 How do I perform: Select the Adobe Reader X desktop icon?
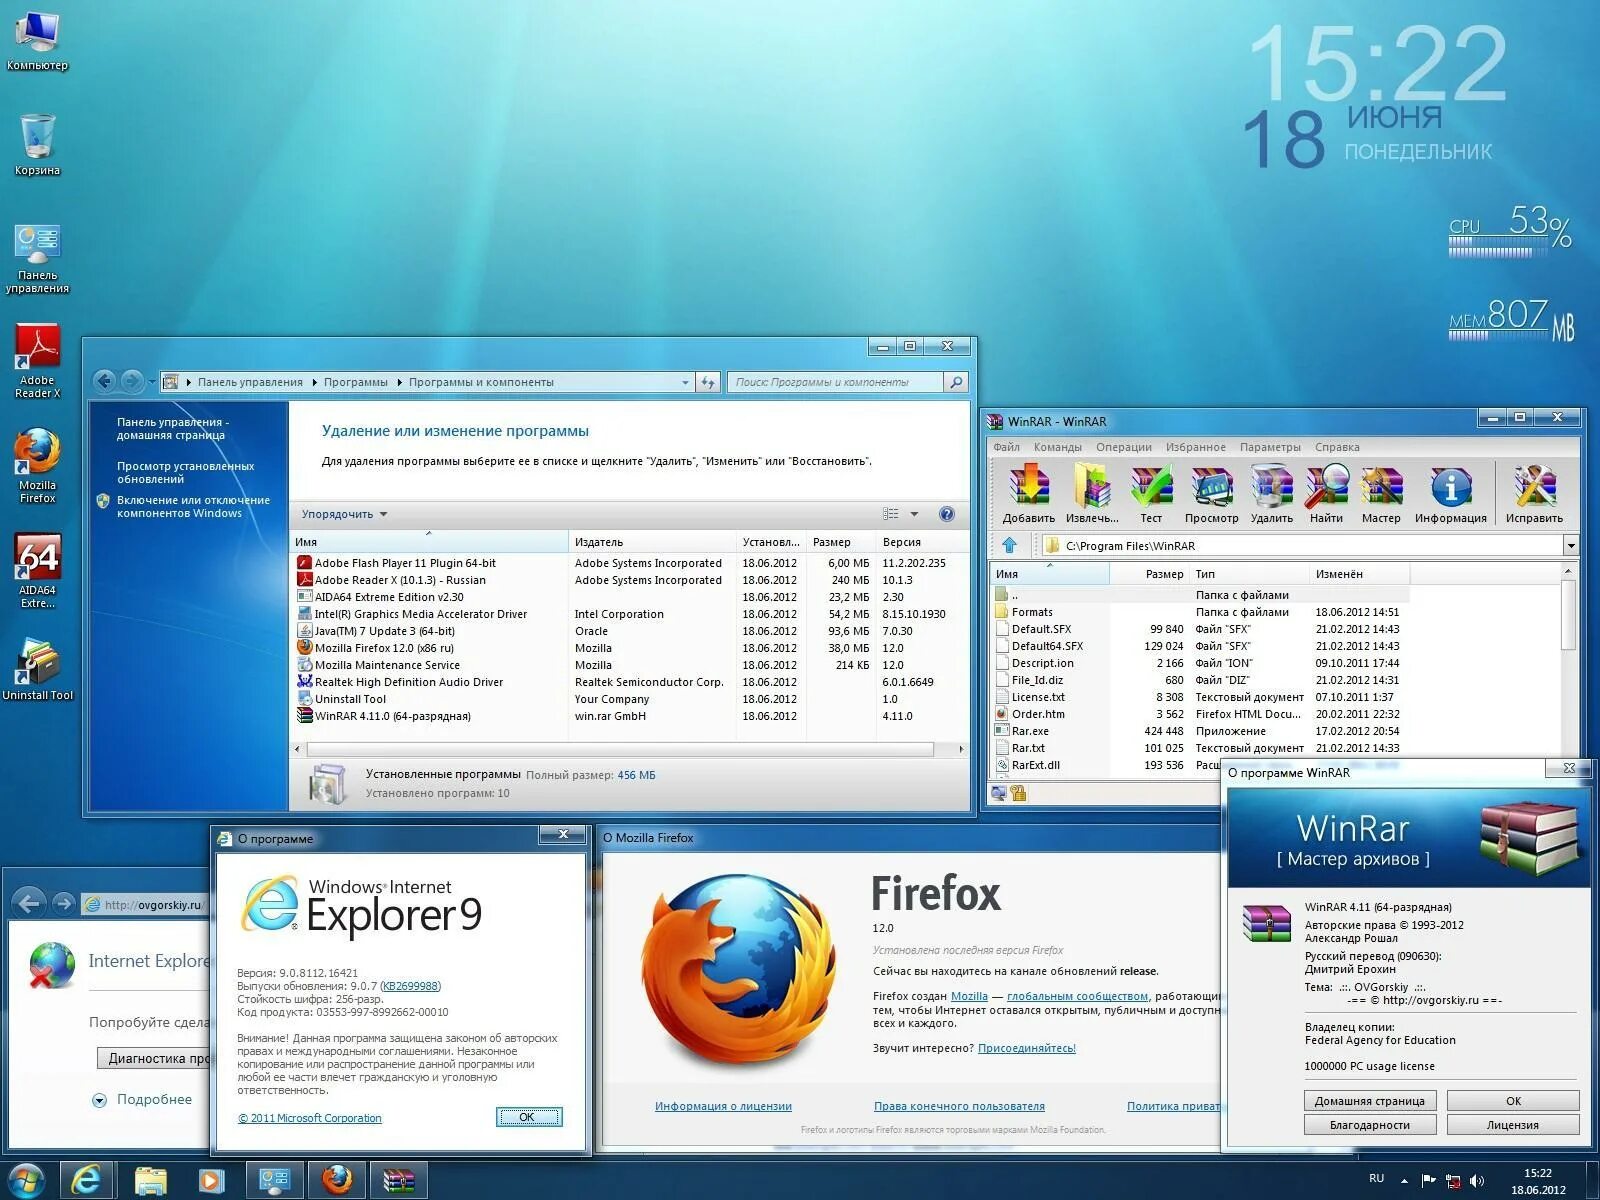(x=37, y=361)
